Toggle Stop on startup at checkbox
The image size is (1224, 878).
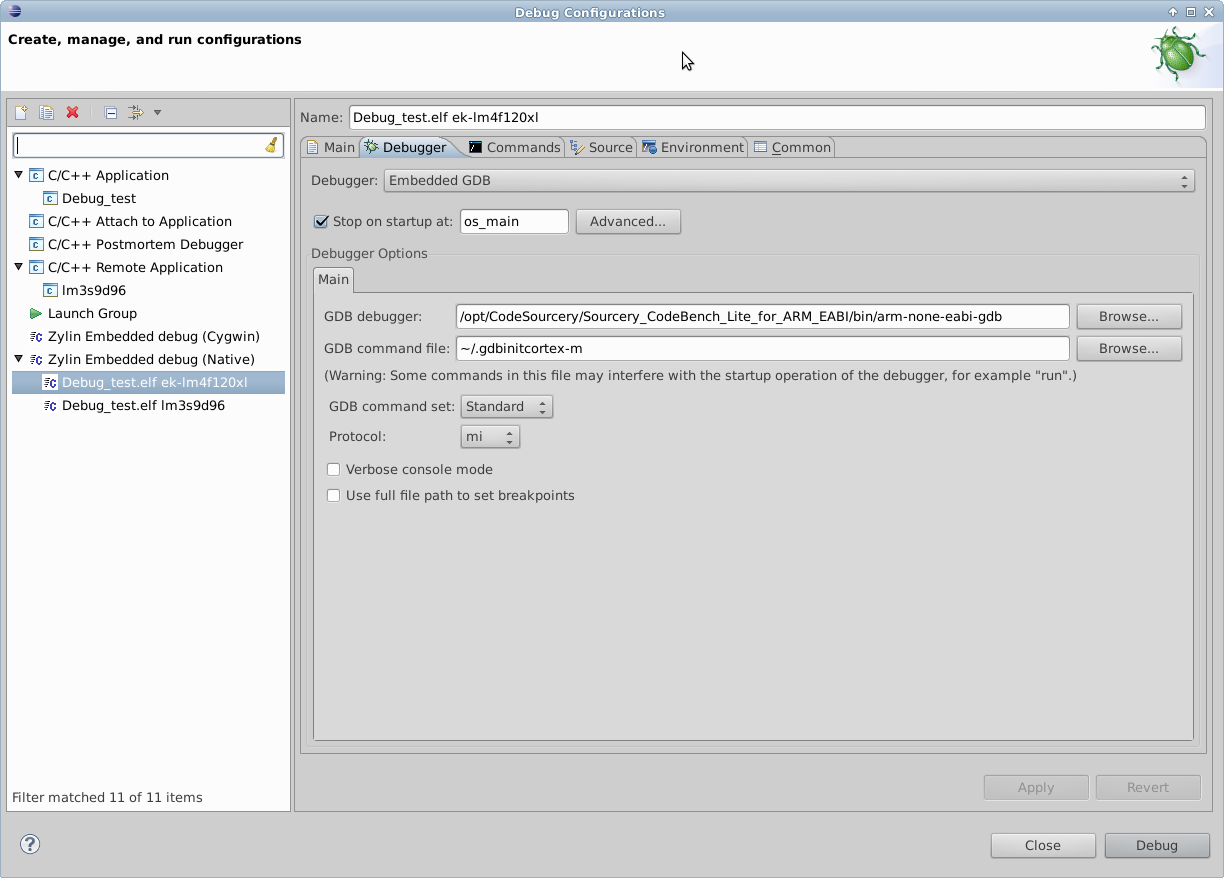[321, 222]
